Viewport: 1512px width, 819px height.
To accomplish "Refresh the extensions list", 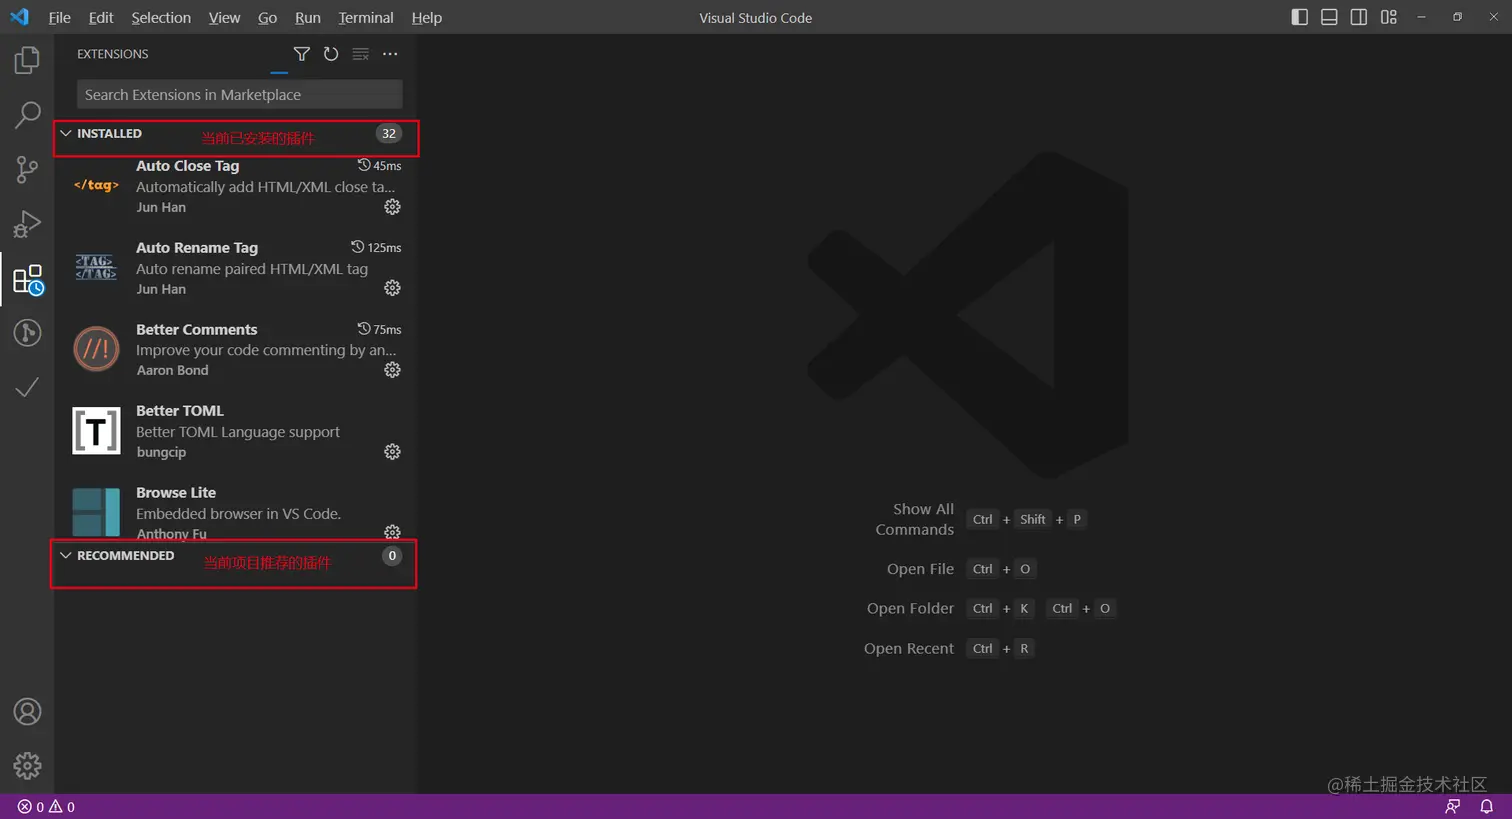I will (331, 54).
